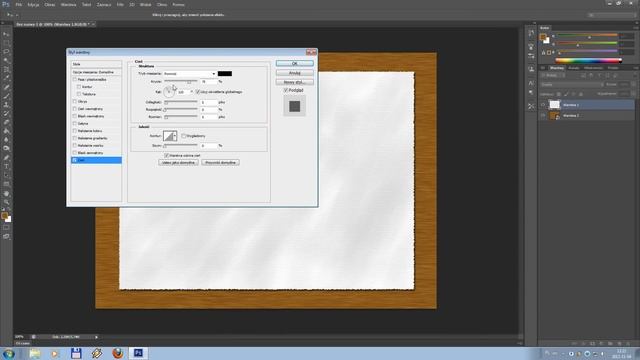Select the Eyedropper tool
The image size is (640, 360).
(6, 78)
